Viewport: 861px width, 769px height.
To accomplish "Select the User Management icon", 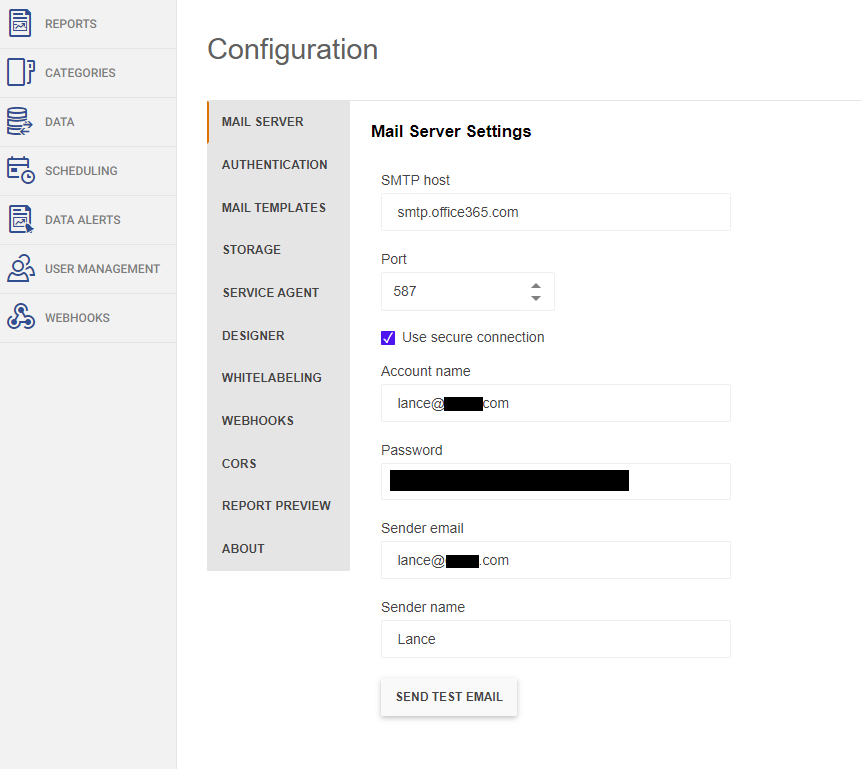I will pyautogui.click(x=20, y=268).
